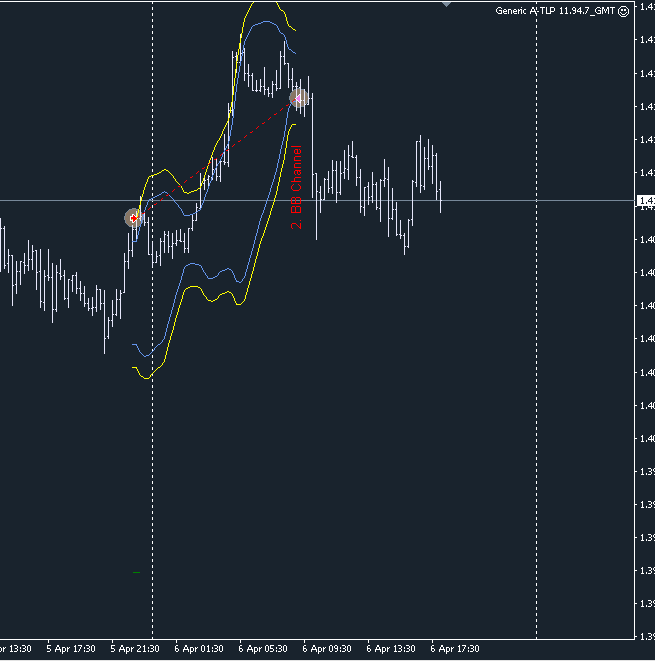Click the '5 Apr 17:30' time axis label
This screenshot has width=655, height=662.
(x=71, y=648)
